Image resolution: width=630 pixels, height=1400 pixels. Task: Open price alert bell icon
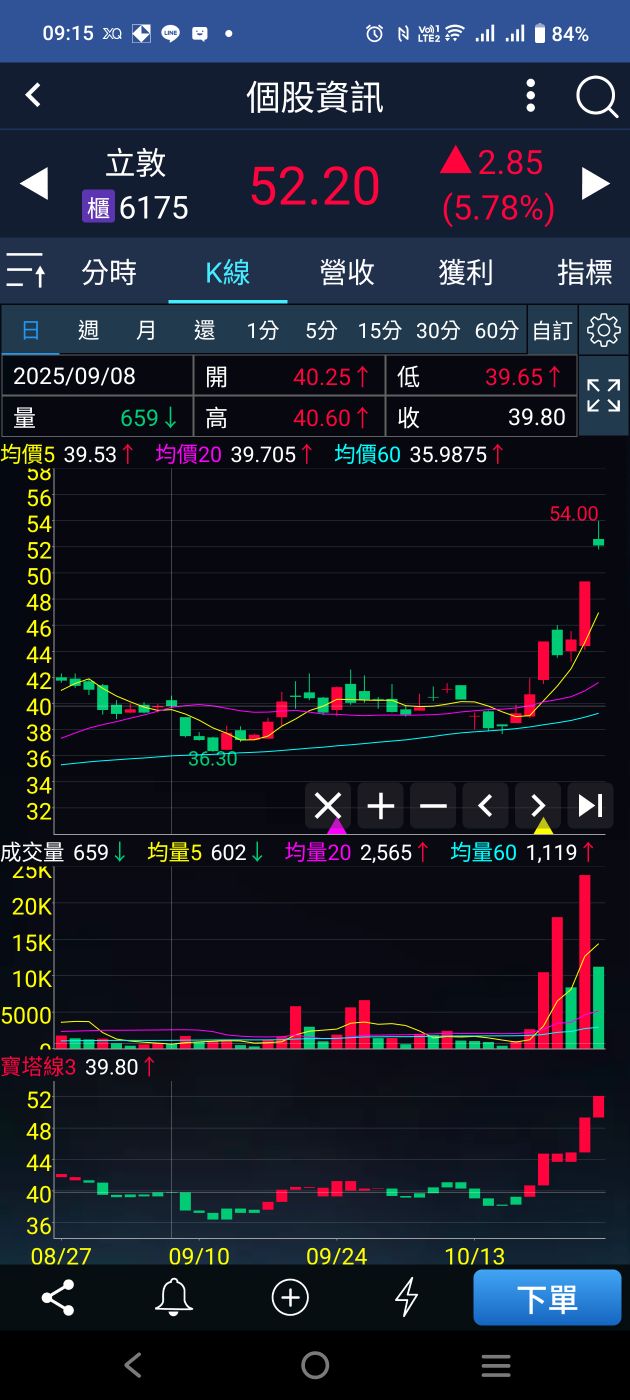[173, 1298]
